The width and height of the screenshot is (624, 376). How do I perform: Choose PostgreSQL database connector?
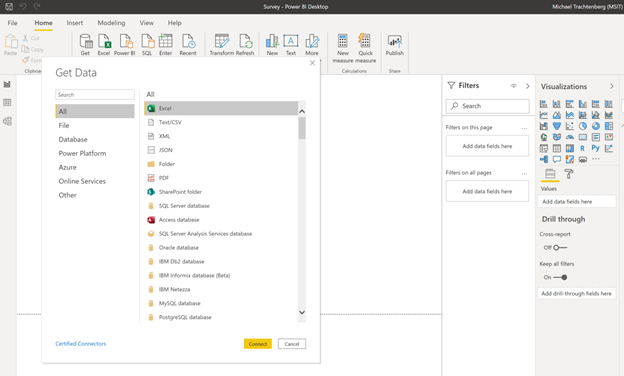pyautogui.click(x=221, y=317)
